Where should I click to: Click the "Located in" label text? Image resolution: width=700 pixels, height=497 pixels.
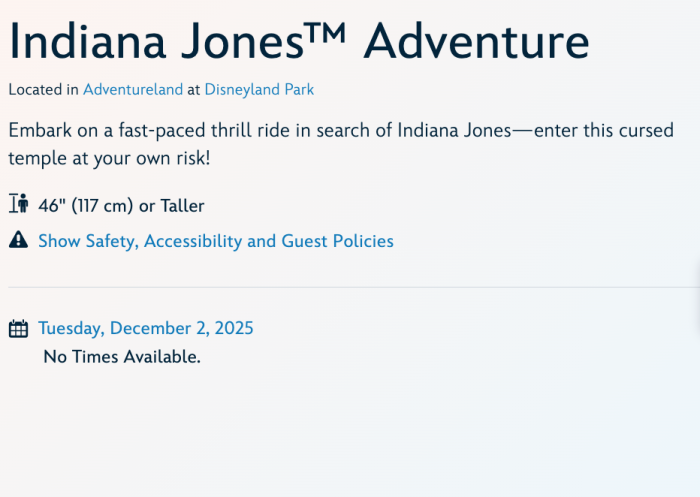coord(44,89)
